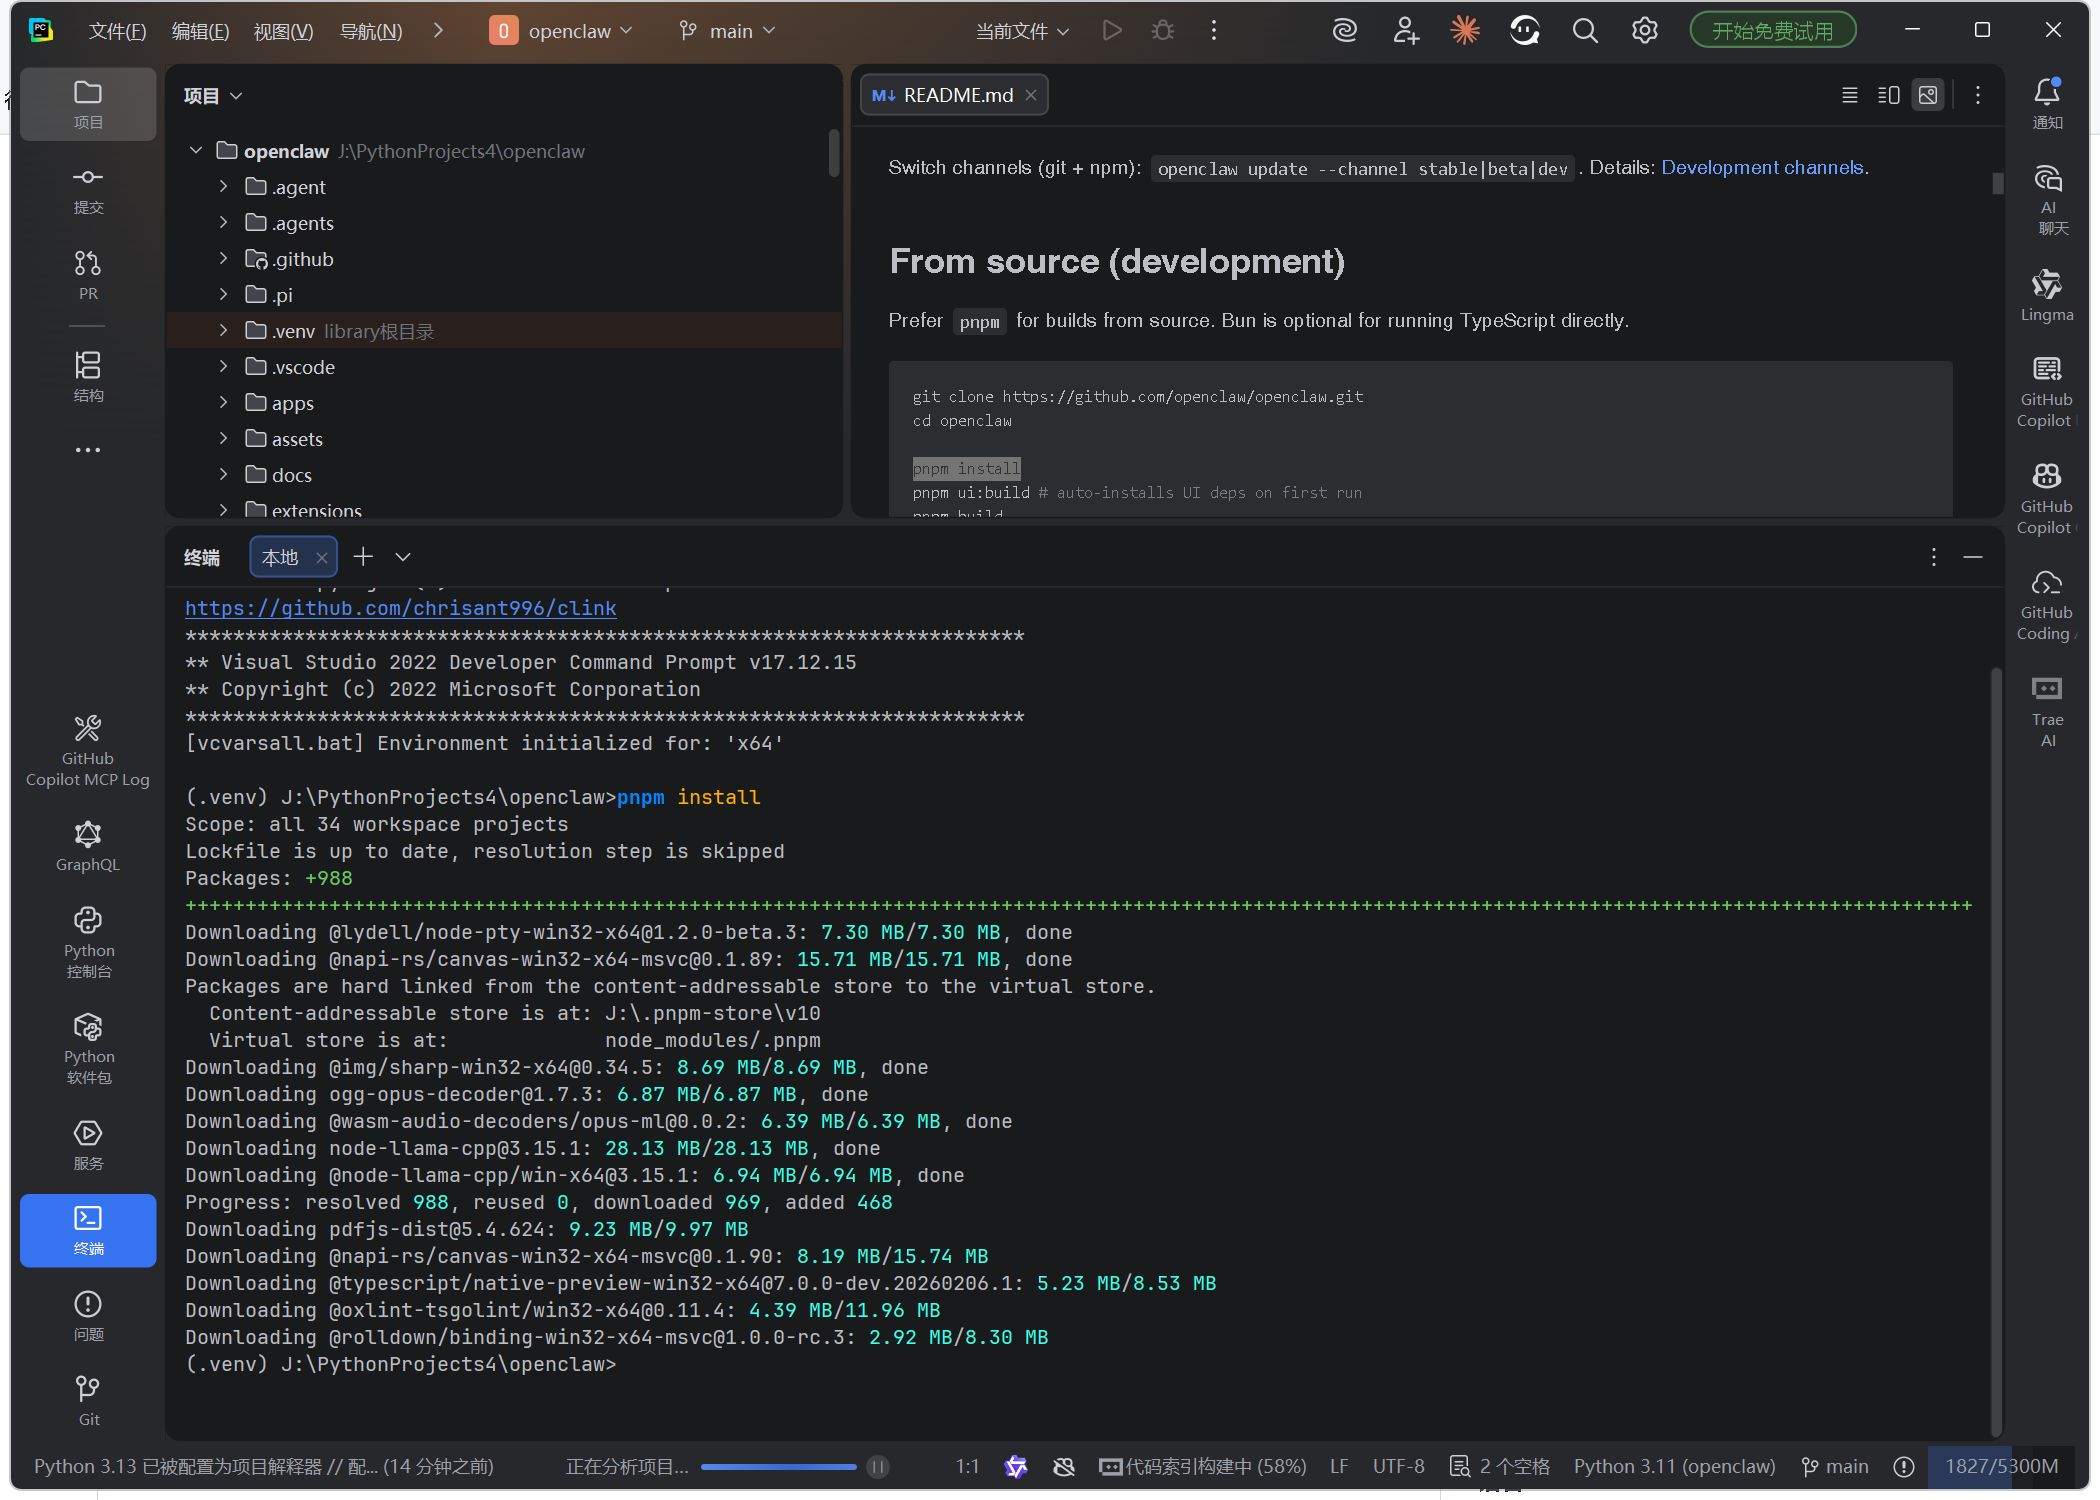Open the Python Packages panel
The height and width of the screenshot is (1500, 2100).
[x=88, y=1049]
